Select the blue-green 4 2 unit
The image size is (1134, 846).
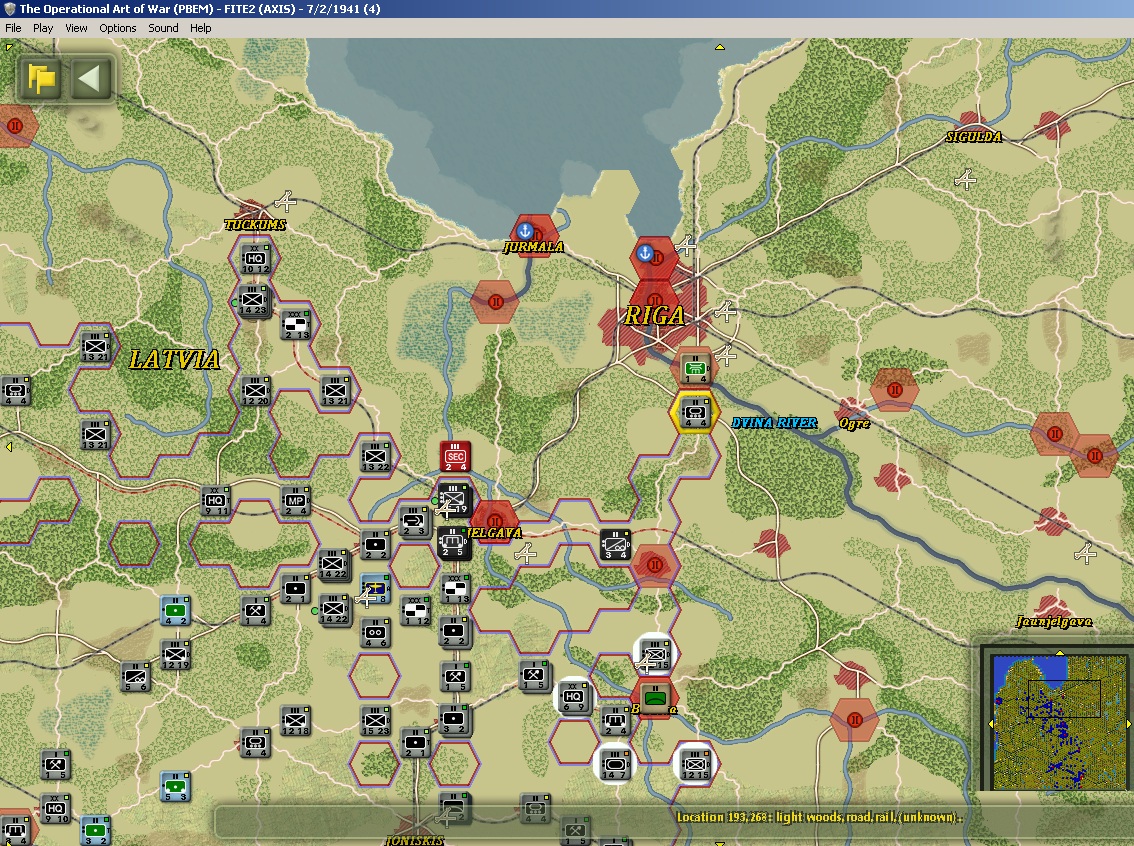[x=175, y=610]
